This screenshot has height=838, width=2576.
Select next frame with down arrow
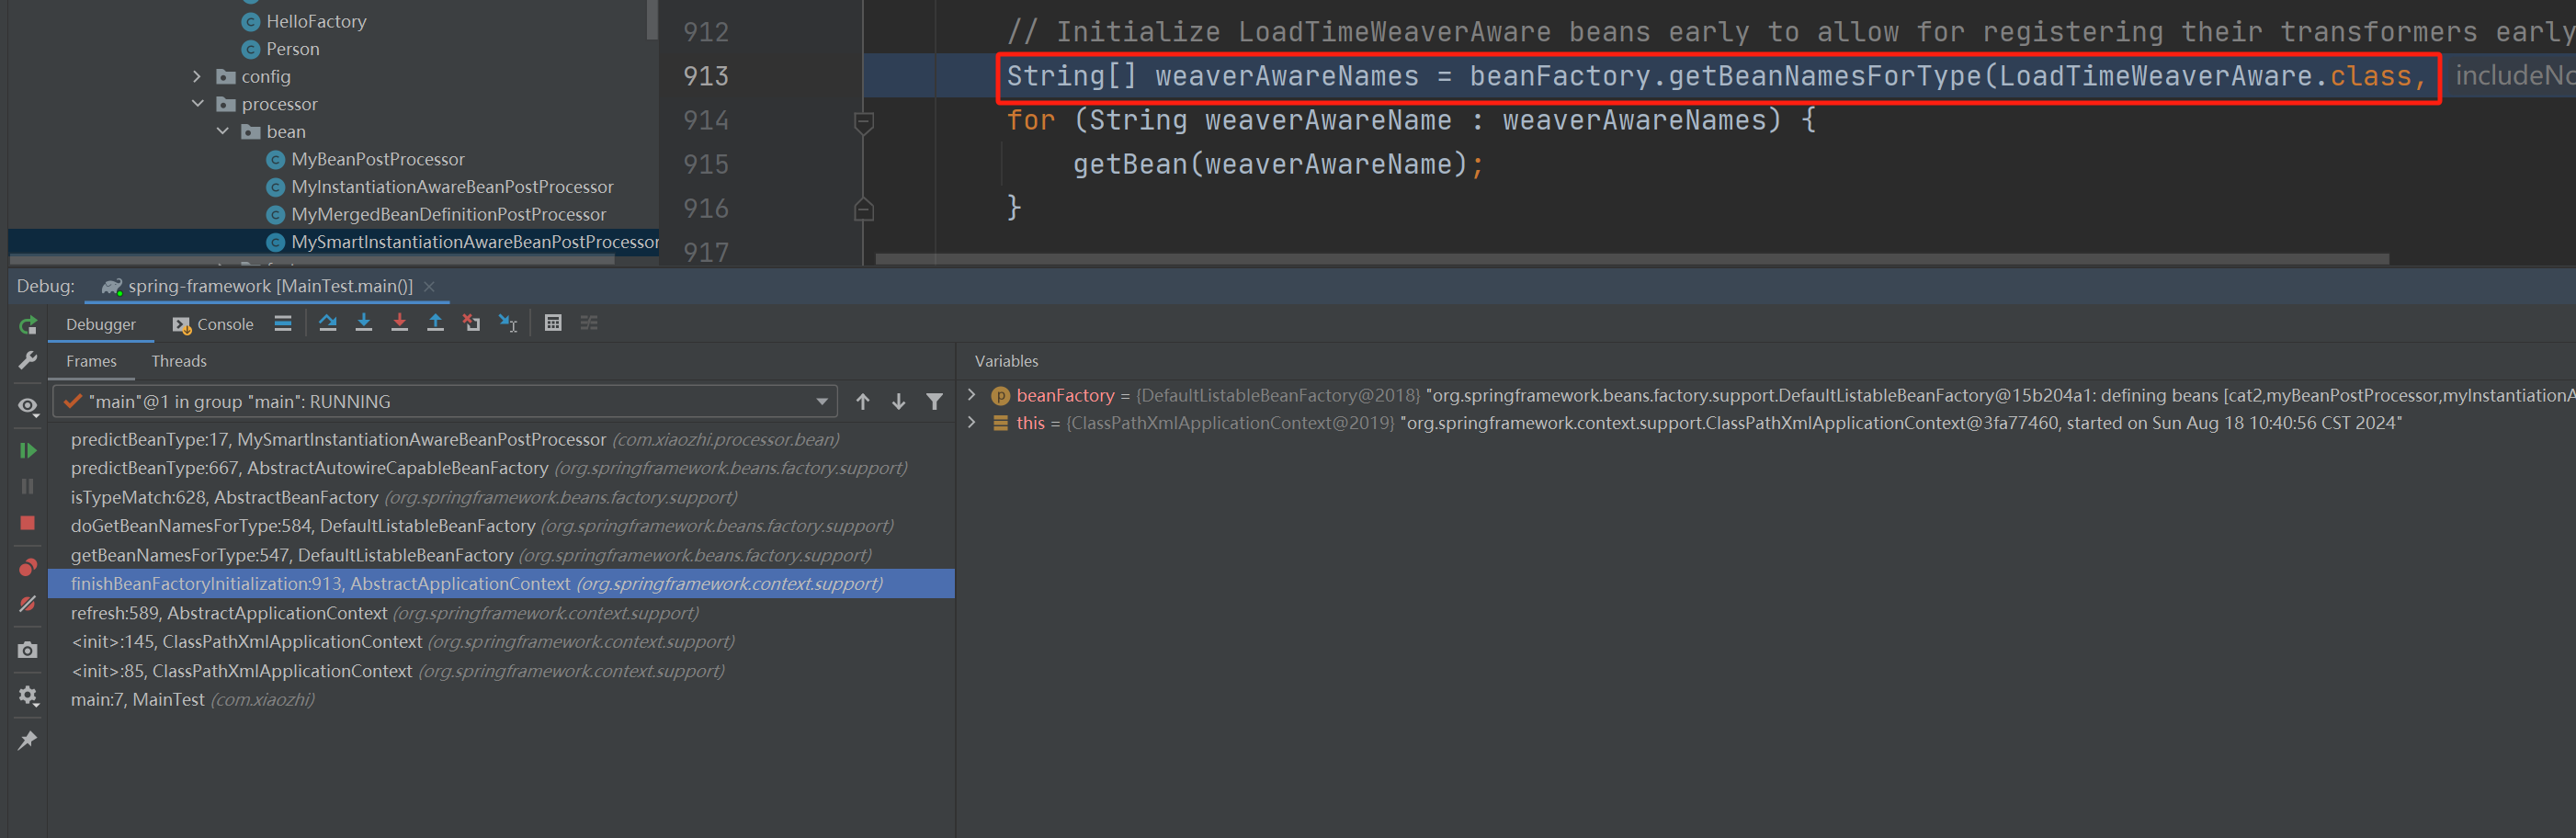point(899,402)
